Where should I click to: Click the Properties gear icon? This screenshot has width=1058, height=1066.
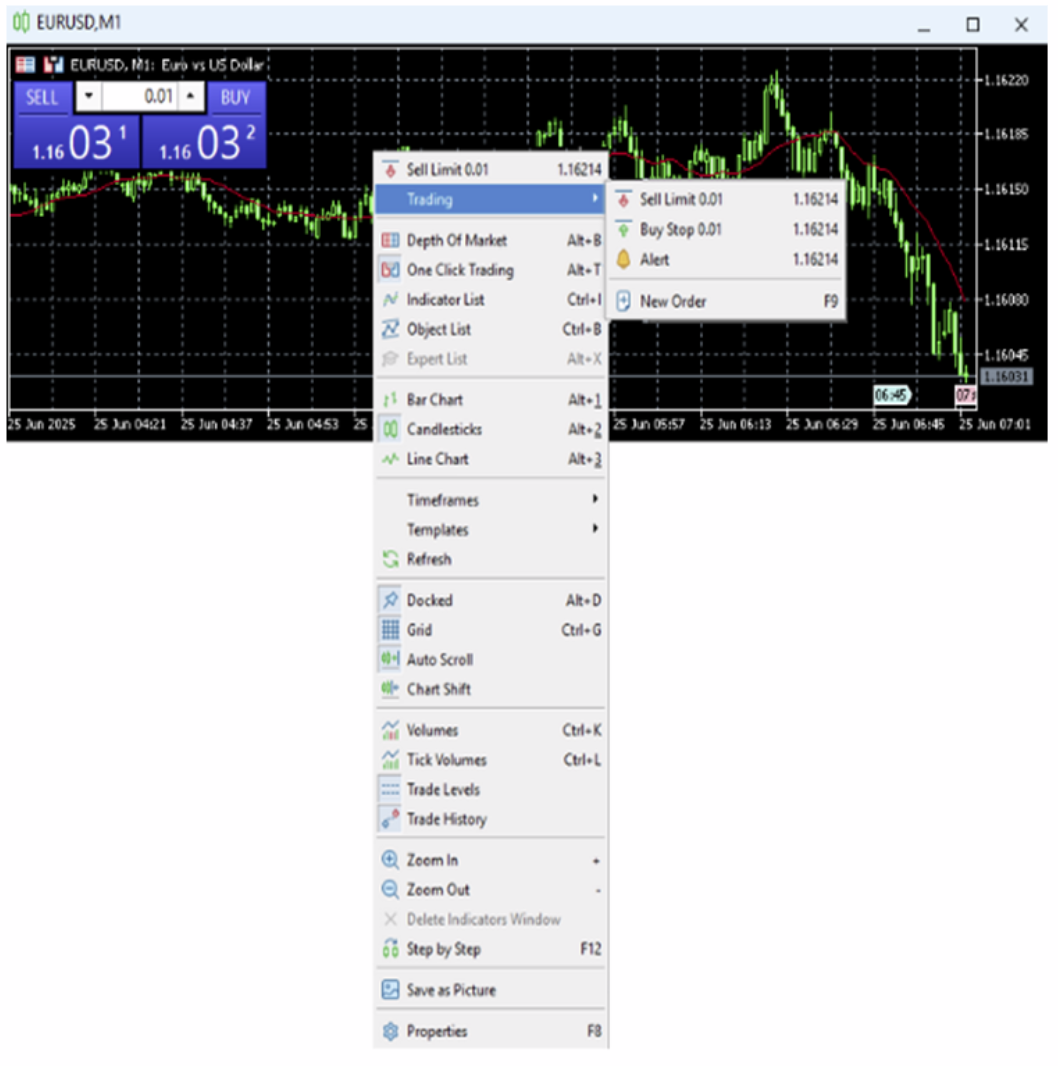pyautogui.click(x=390, y=1031)
